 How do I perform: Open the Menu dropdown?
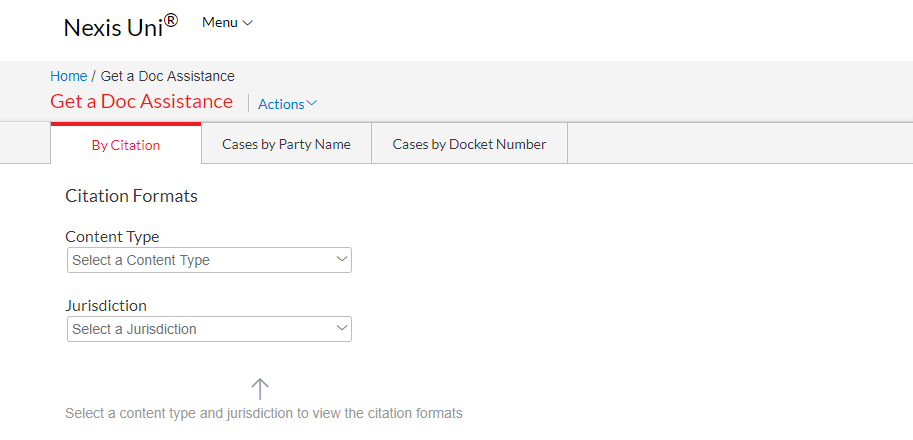tap(227, 23)
